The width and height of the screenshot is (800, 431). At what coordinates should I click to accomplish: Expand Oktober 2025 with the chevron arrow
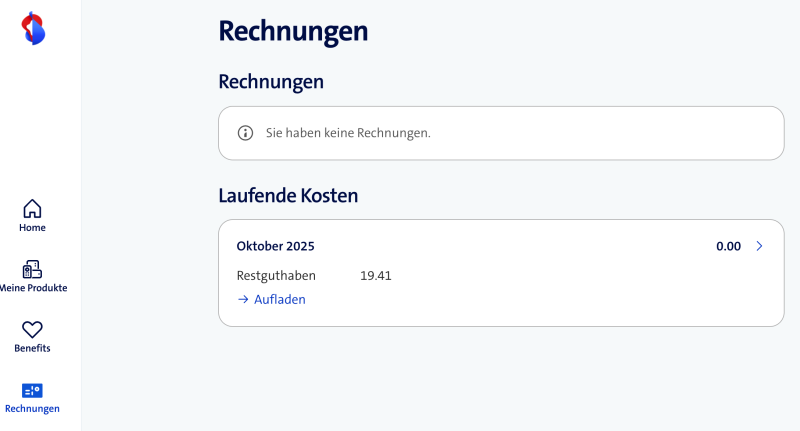point(759,246)
